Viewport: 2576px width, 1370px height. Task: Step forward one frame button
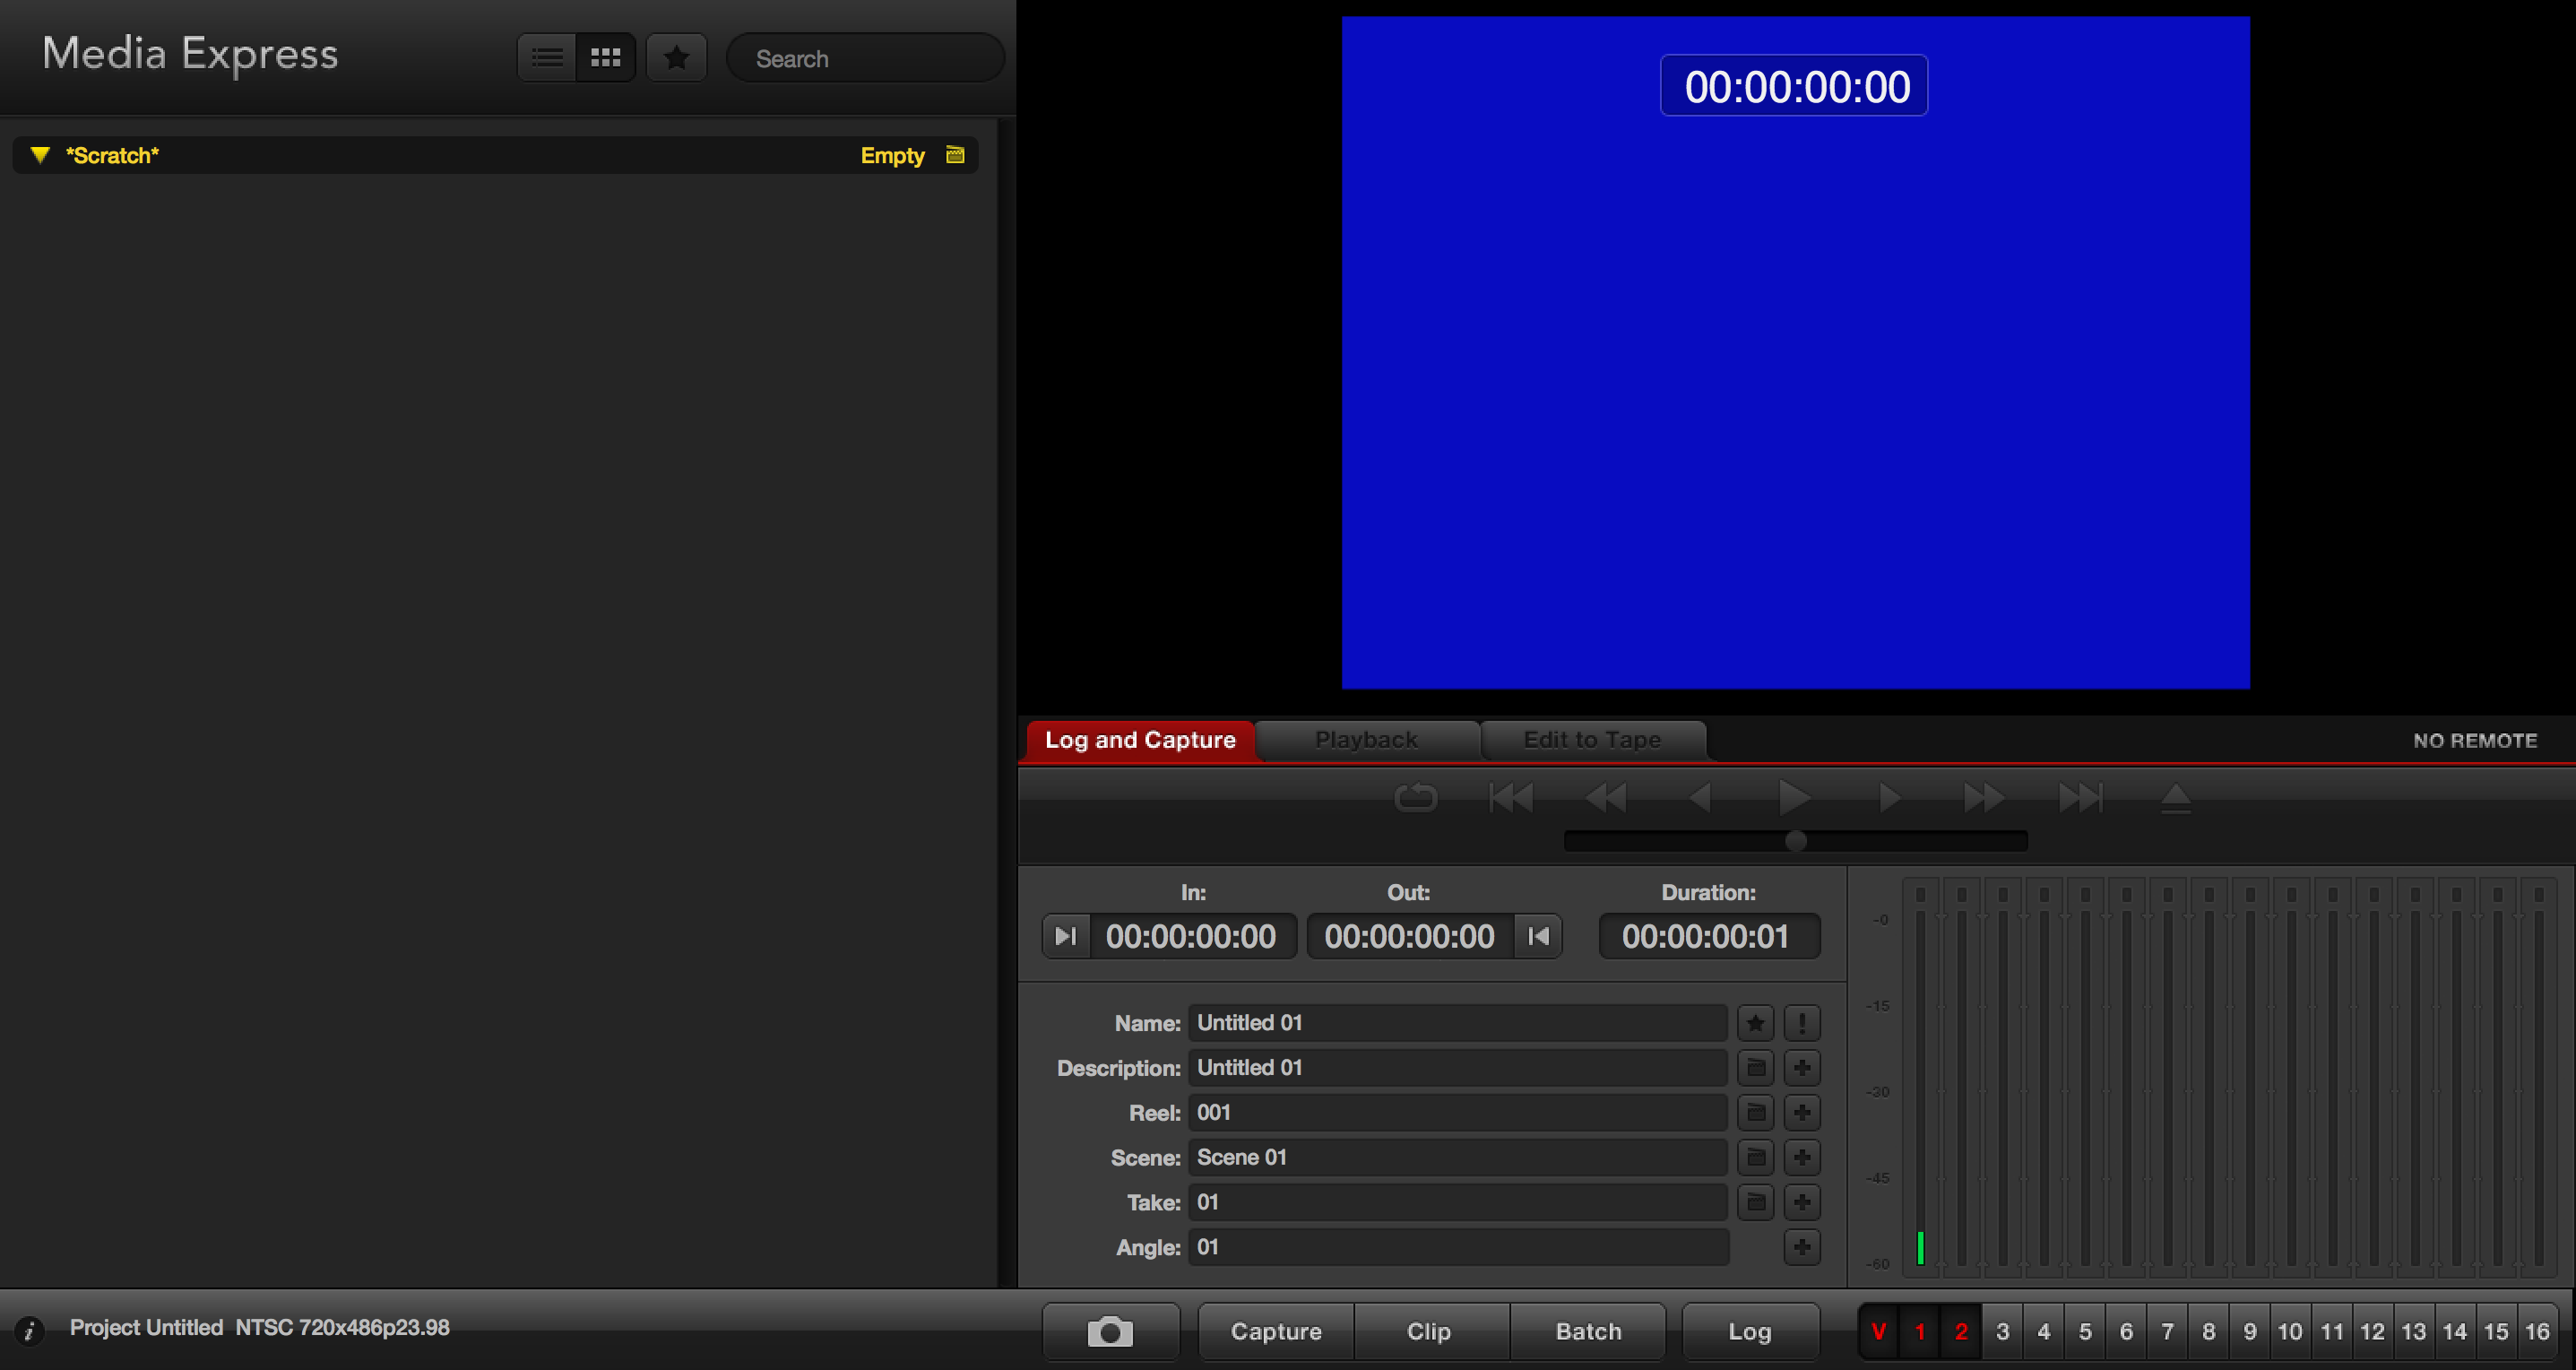[x=1890, y=798]
